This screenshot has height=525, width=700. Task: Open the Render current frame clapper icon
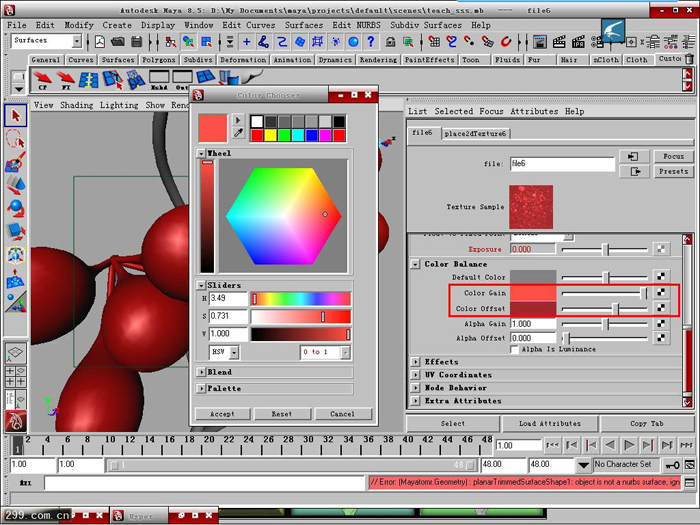[559, 42]
